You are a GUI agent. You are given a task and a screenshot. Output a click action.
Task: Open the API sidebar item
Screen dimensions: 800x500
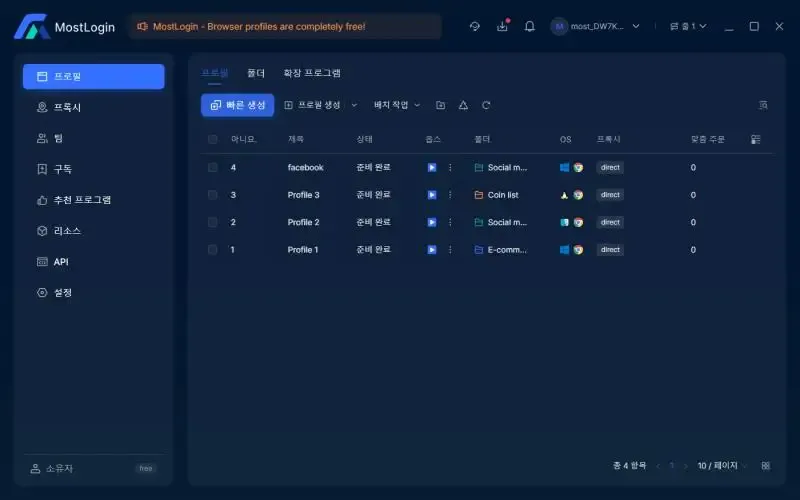[x=94, y=262]
